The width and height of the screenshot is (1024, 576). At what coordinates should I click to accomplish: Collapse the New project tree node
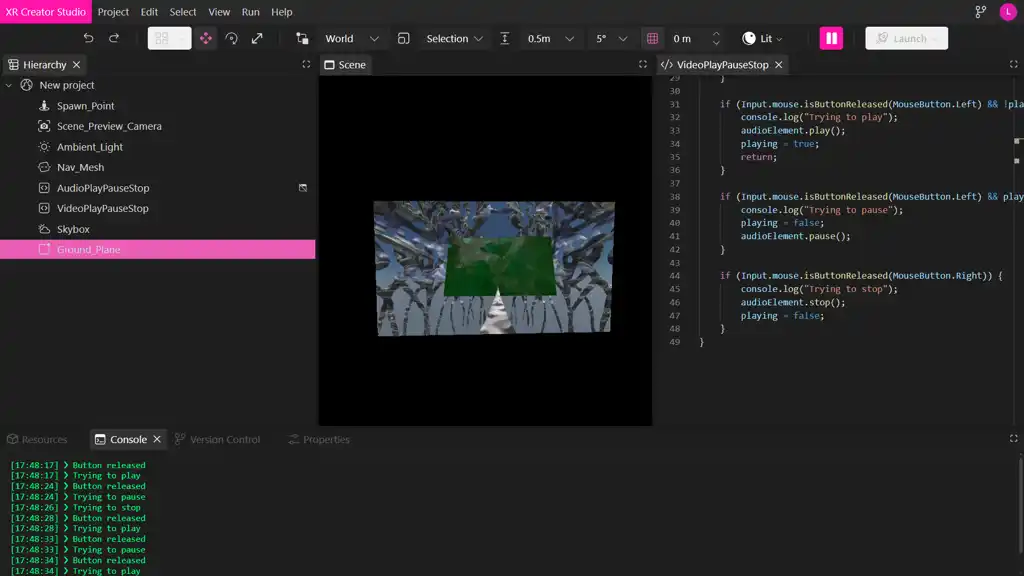pos(9,85)
